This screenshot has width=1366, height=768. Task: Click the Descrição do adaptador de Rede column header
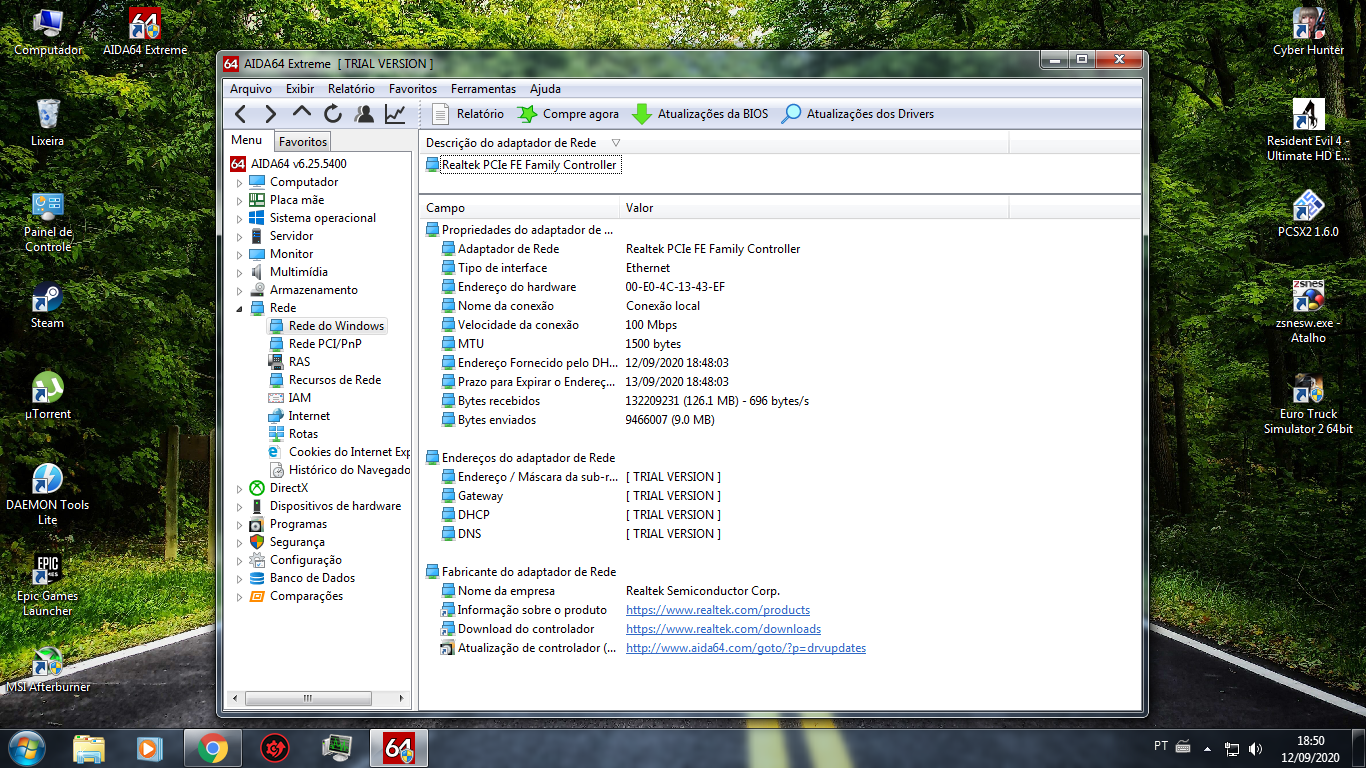pos(713,143)
